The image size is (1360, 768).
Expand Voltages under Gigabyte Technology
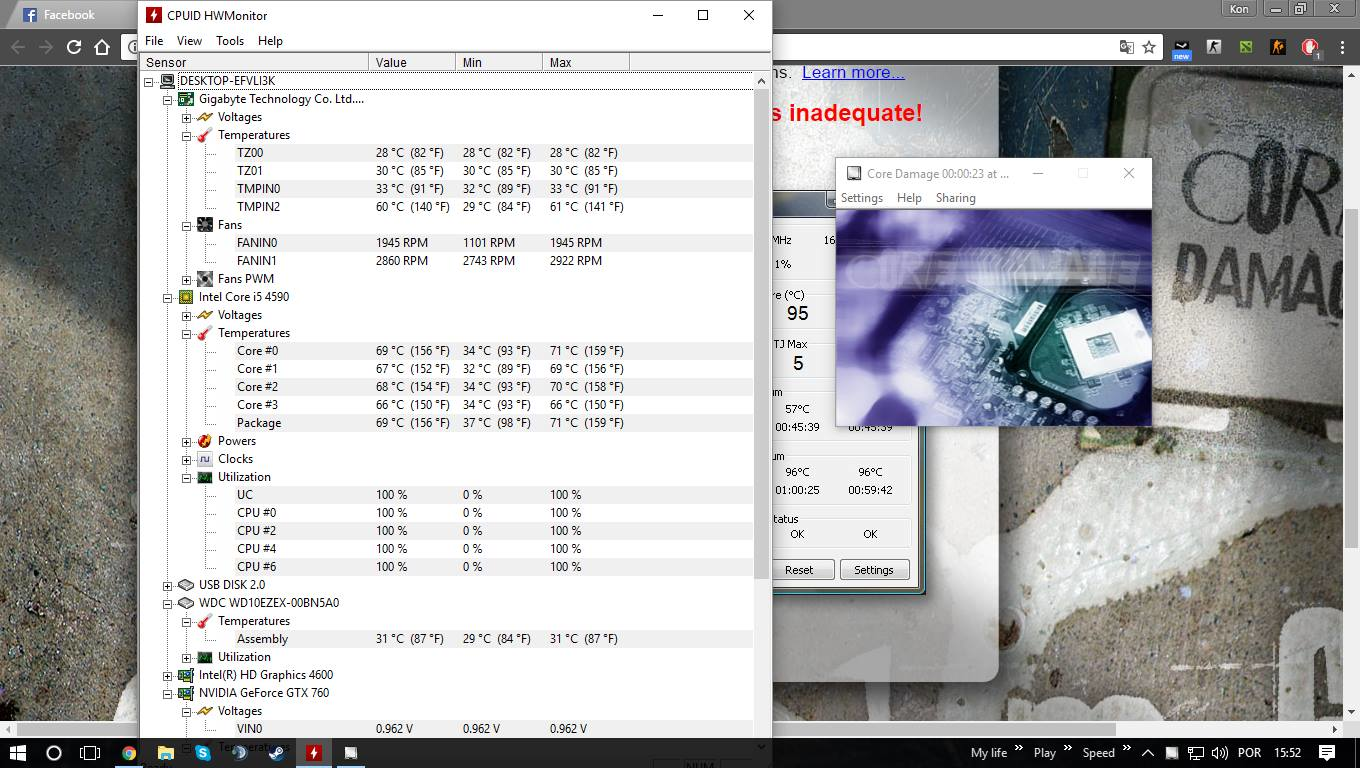(187, 117)
